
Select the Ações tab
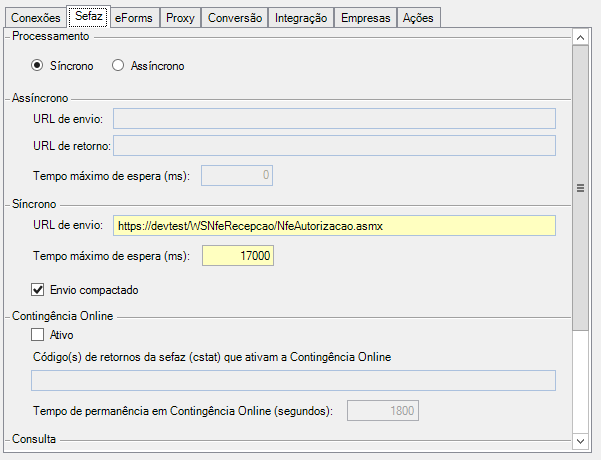pos(418,18)
